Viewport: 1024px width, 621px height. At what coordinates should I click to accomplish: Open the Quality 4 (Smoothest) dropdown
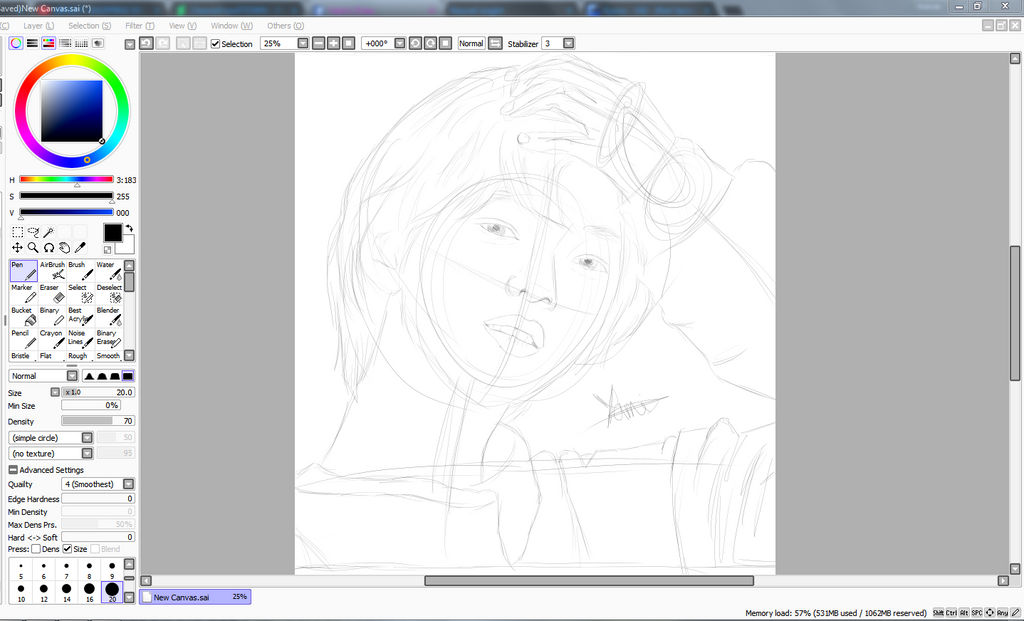click(x=128, y=484)
